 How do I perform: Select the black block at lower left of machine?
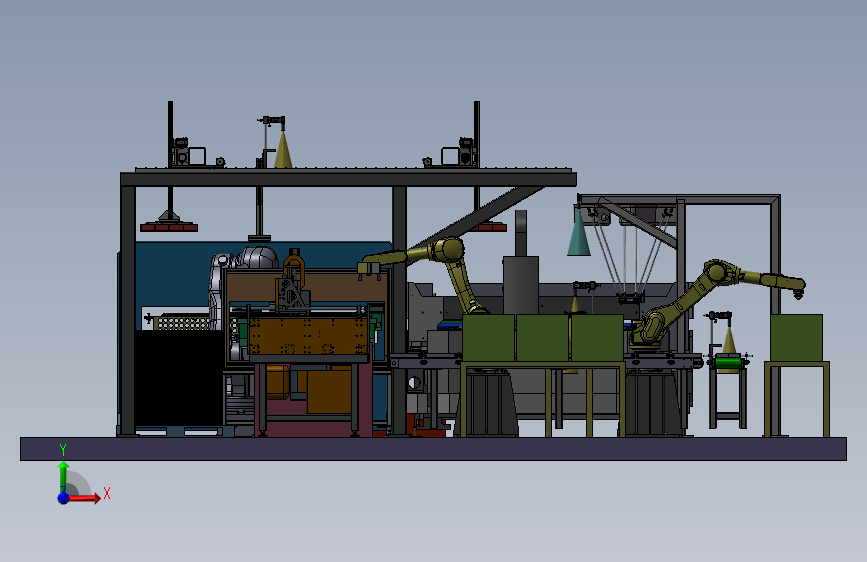[179, 378]
